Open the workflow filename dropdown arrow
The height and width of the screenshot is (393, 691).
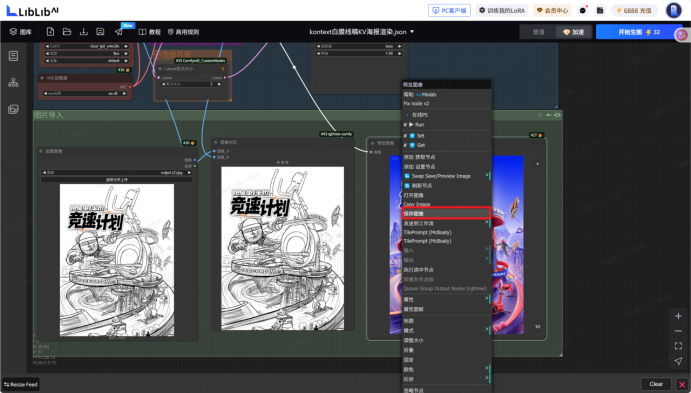pyautogui.click(x=412, y=32)
